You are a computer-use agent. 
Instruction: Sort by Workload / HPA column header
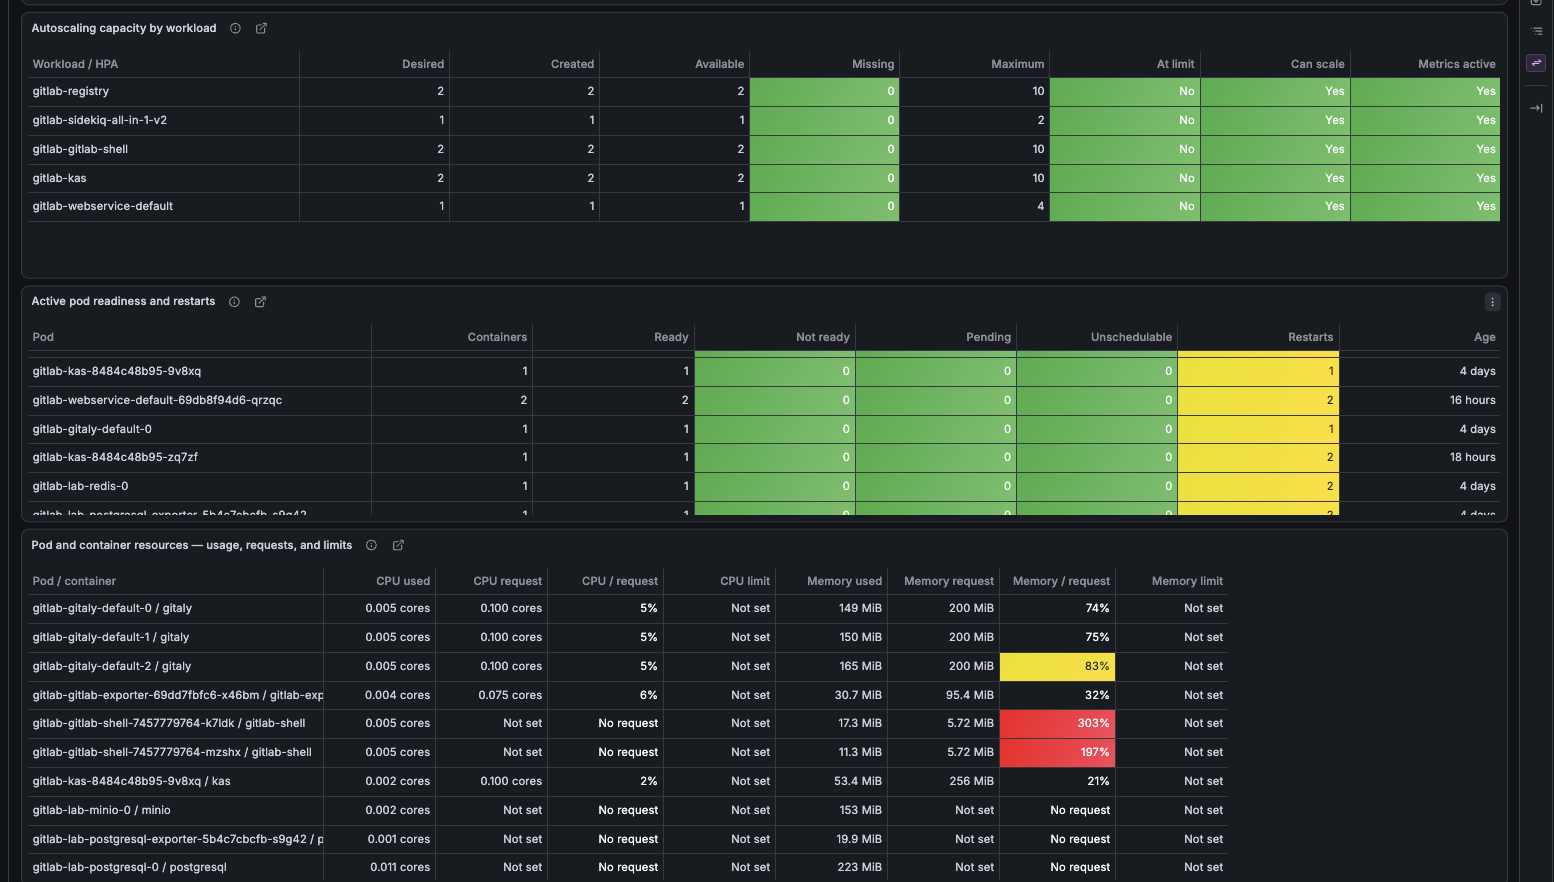pos(75,64)
